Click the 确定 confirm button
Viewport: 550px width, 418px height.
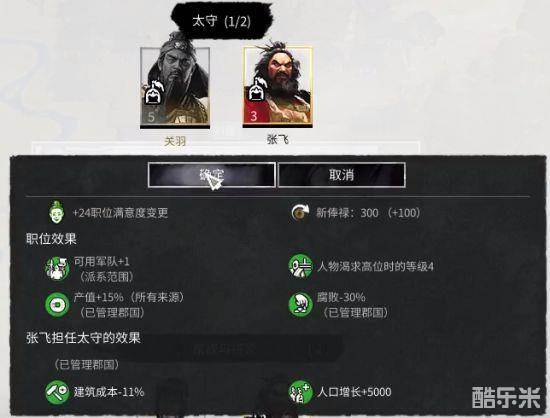(x=212, y=175)
